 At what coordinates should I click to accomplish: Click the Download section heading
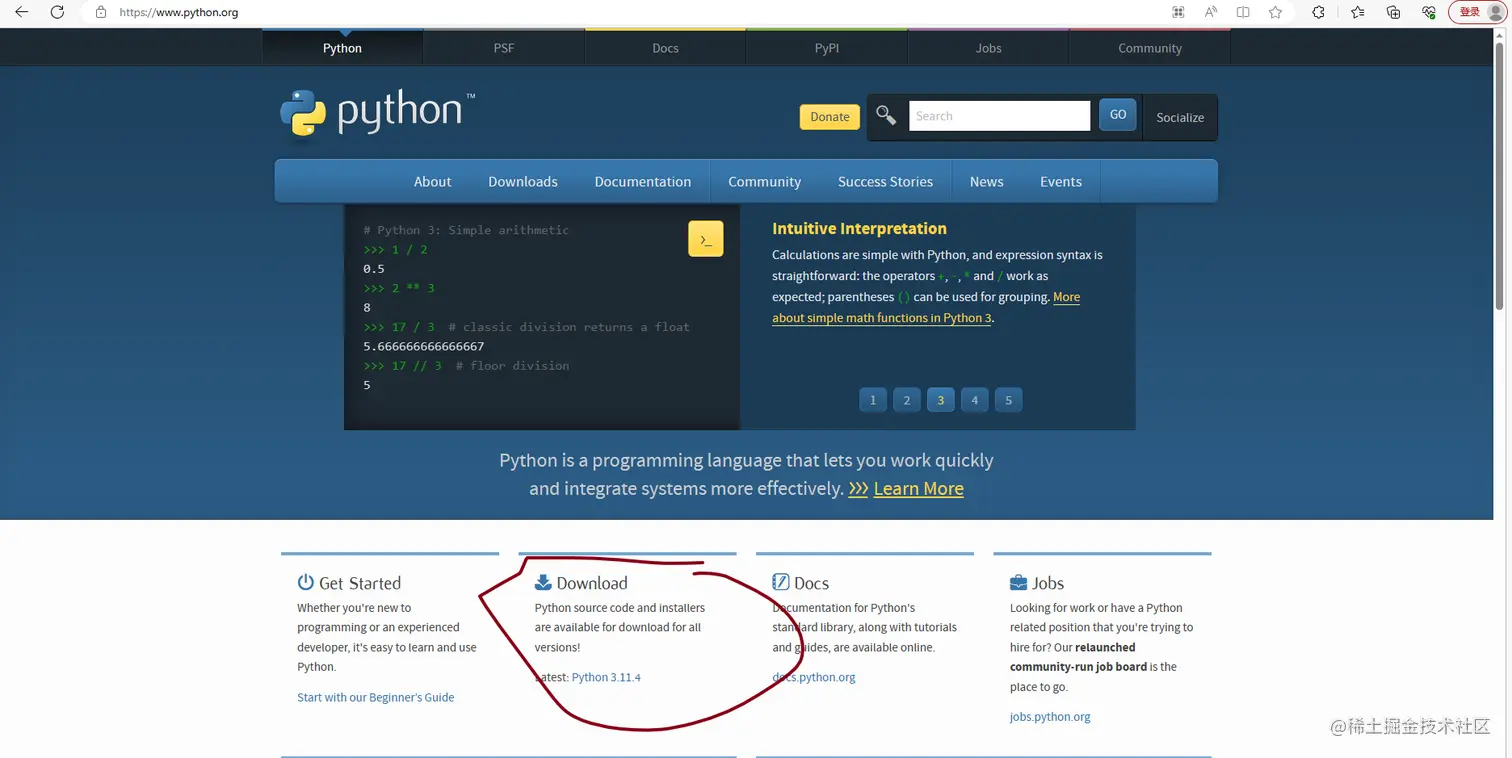point(592,583)
